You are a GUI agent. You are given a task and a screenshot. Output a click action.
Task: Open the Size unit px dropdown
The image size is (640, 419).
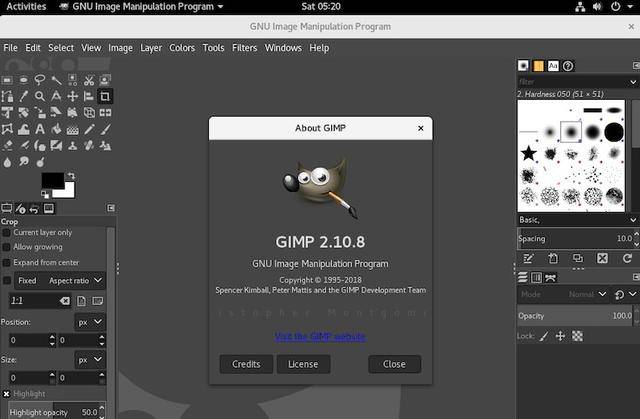[x=90, y=360]
